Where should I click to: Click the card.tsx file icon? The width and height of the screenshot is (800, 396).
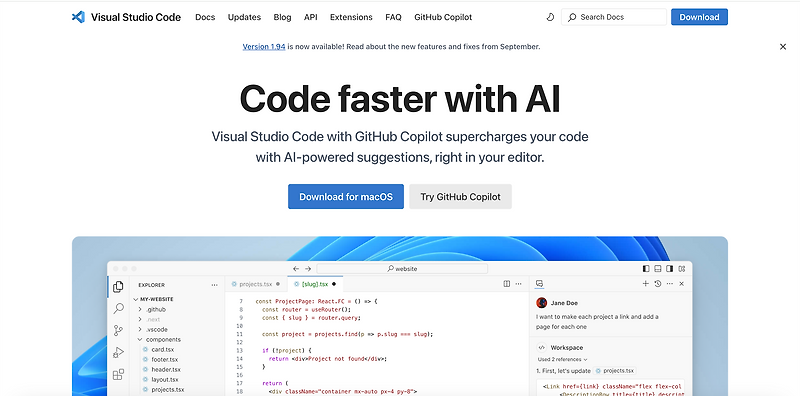[145, 350]
